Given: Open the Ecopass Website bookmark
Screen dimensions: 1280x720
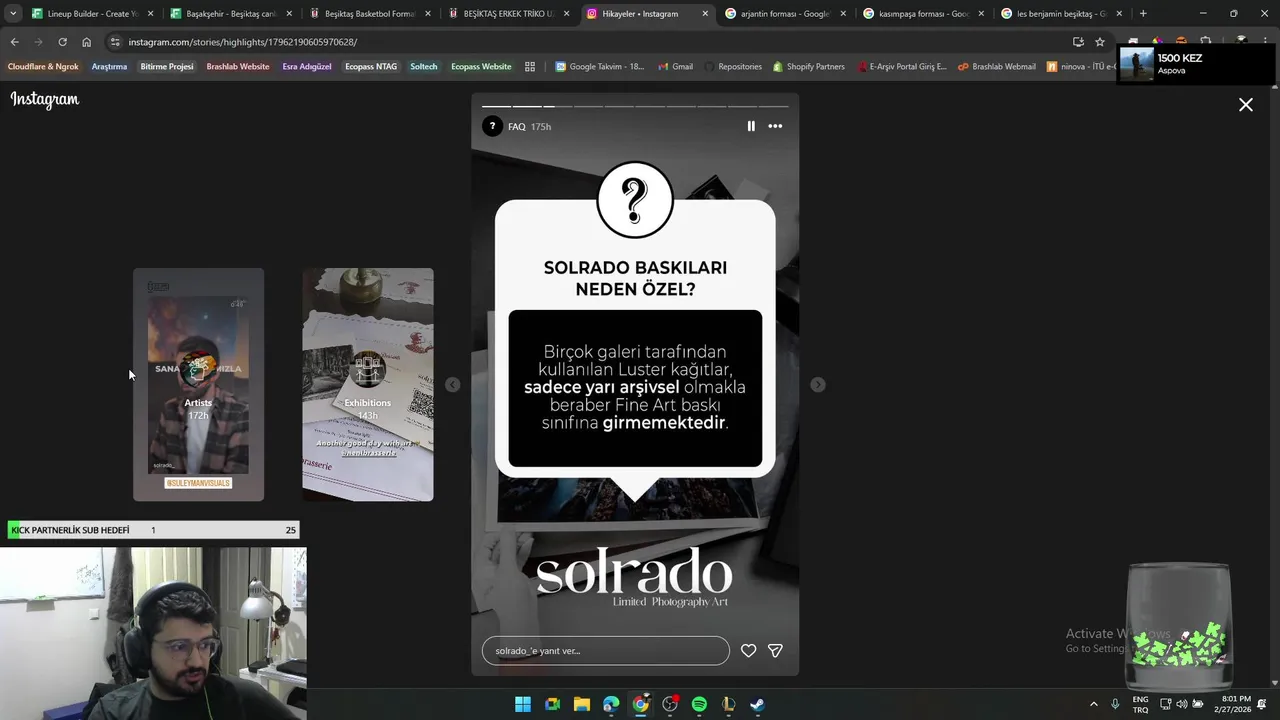Looking at the screenshot, I should [x=481, y=67].
